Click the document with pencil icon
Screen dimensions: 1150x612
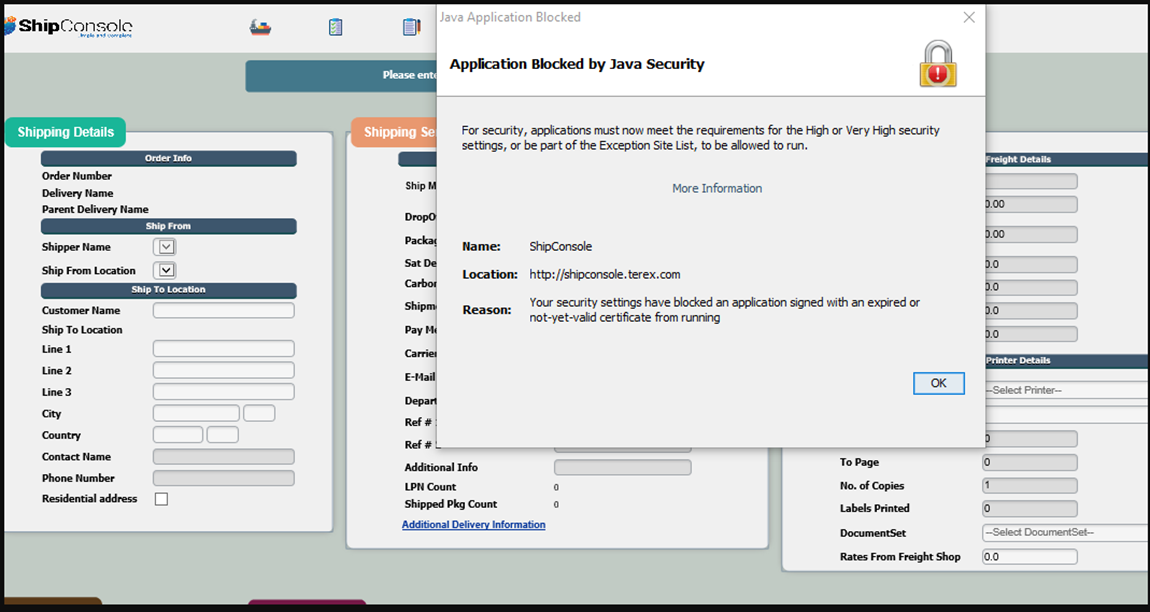tap(411, 27)
